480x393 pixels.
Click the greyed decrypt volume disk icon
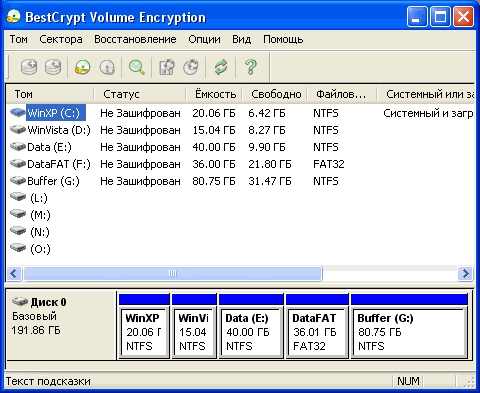(107, 67)
